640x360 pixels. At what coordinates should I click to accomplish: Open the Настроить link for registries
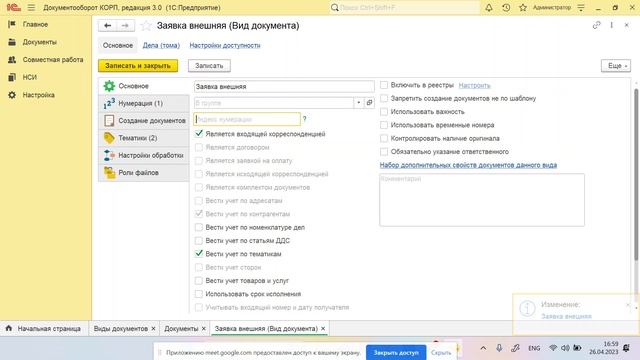pyautogui.click(x=474, y=85)
